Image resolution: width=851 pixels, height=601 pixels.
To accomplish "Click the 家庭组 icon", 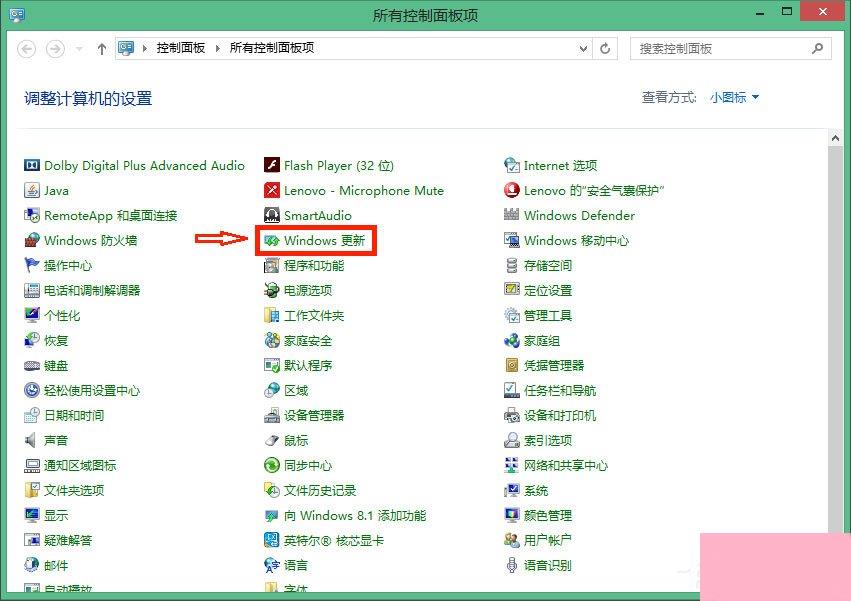I will [x=512, y=340].
